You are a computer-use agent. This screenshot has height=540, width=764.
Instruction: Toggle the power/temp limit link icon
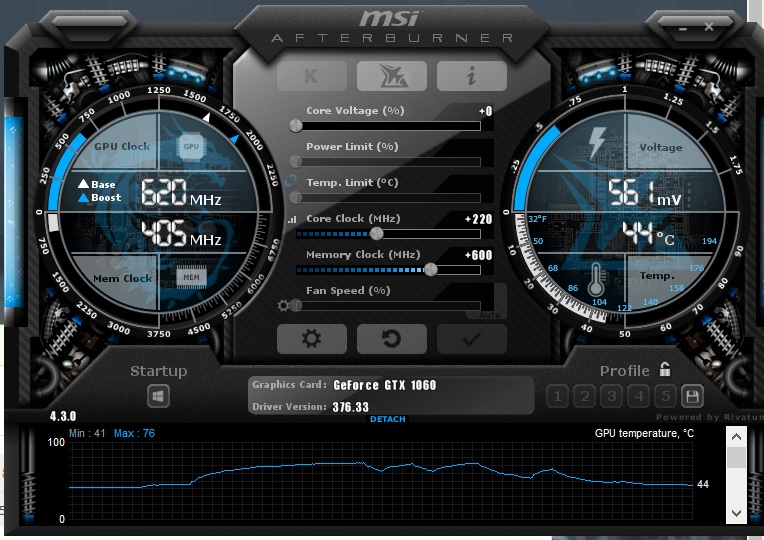pos(290,181)
